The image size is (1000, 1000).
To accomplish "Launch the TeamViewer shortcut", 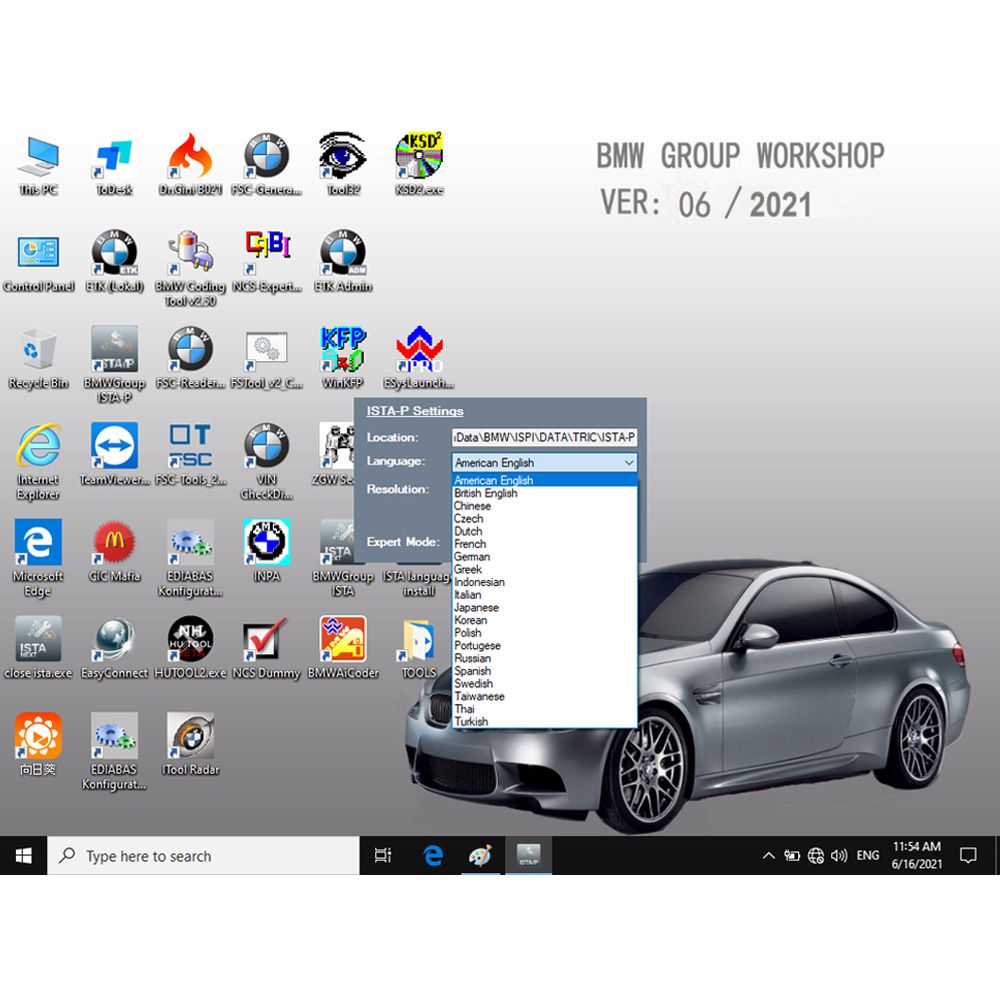I will pyautogui.click(x=114, y=454).
